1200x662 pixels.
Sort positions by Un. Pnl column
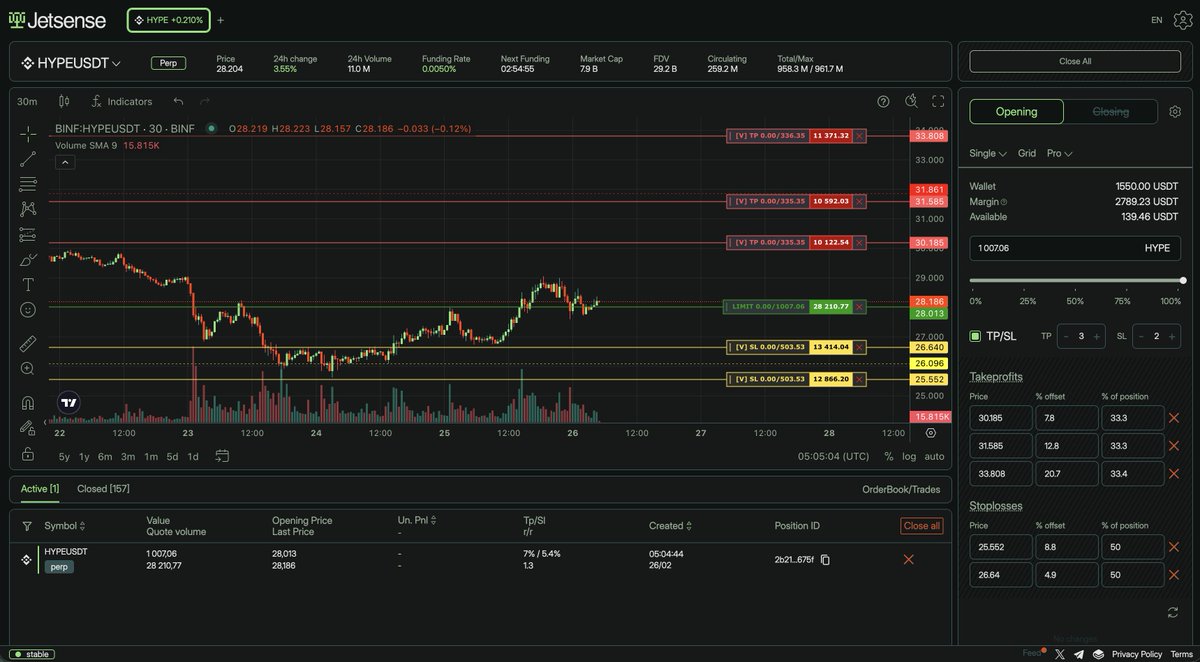[419, 520]
